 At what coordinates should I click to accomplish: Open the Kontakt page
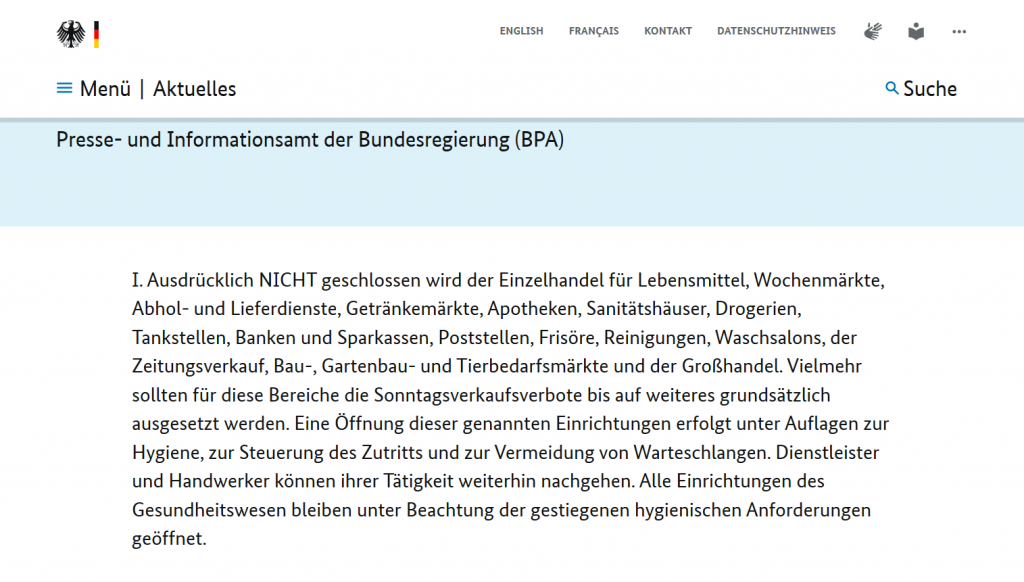pyautogui.click(x=667, y=31)
